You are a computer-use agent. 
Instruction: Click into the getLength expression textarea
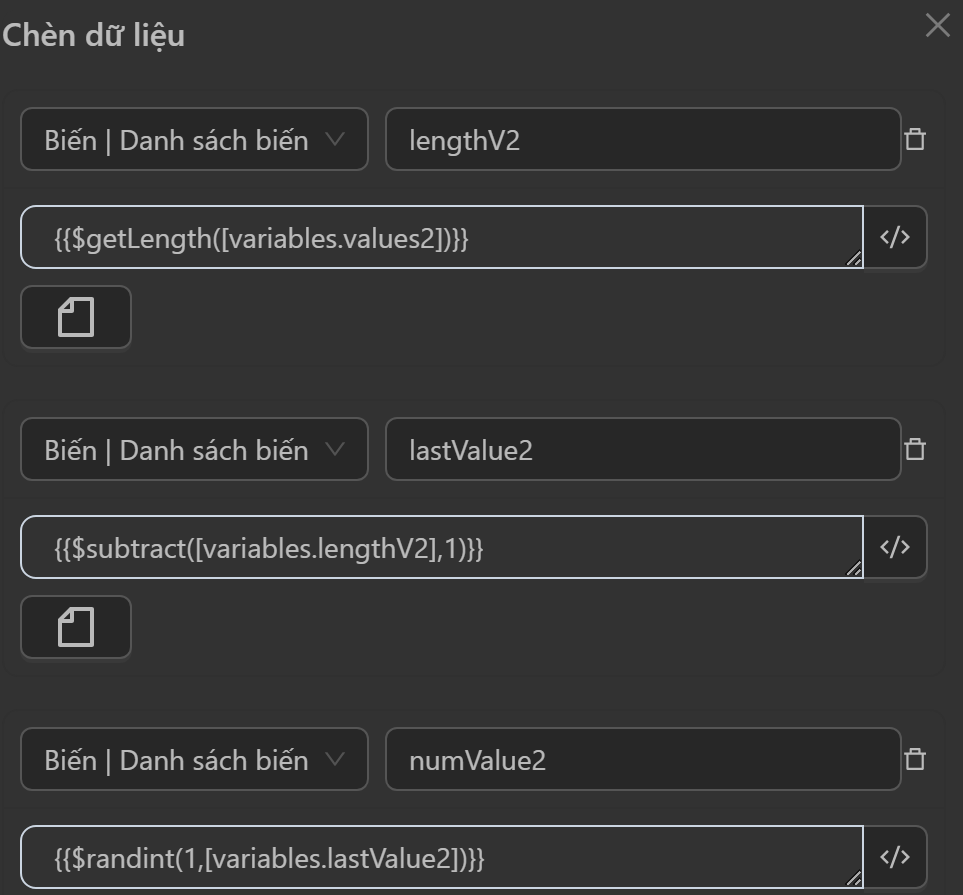point(440,238)
